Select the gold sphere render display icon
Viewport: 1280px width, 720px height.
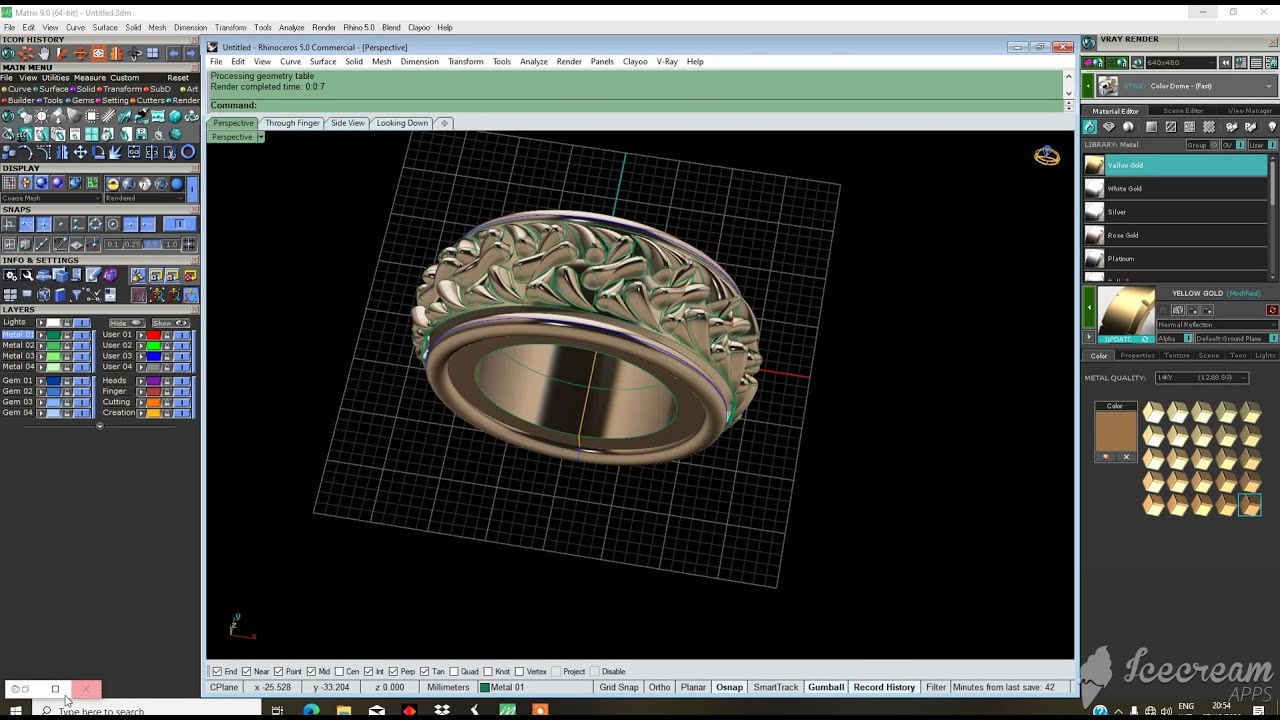(113, 183)
